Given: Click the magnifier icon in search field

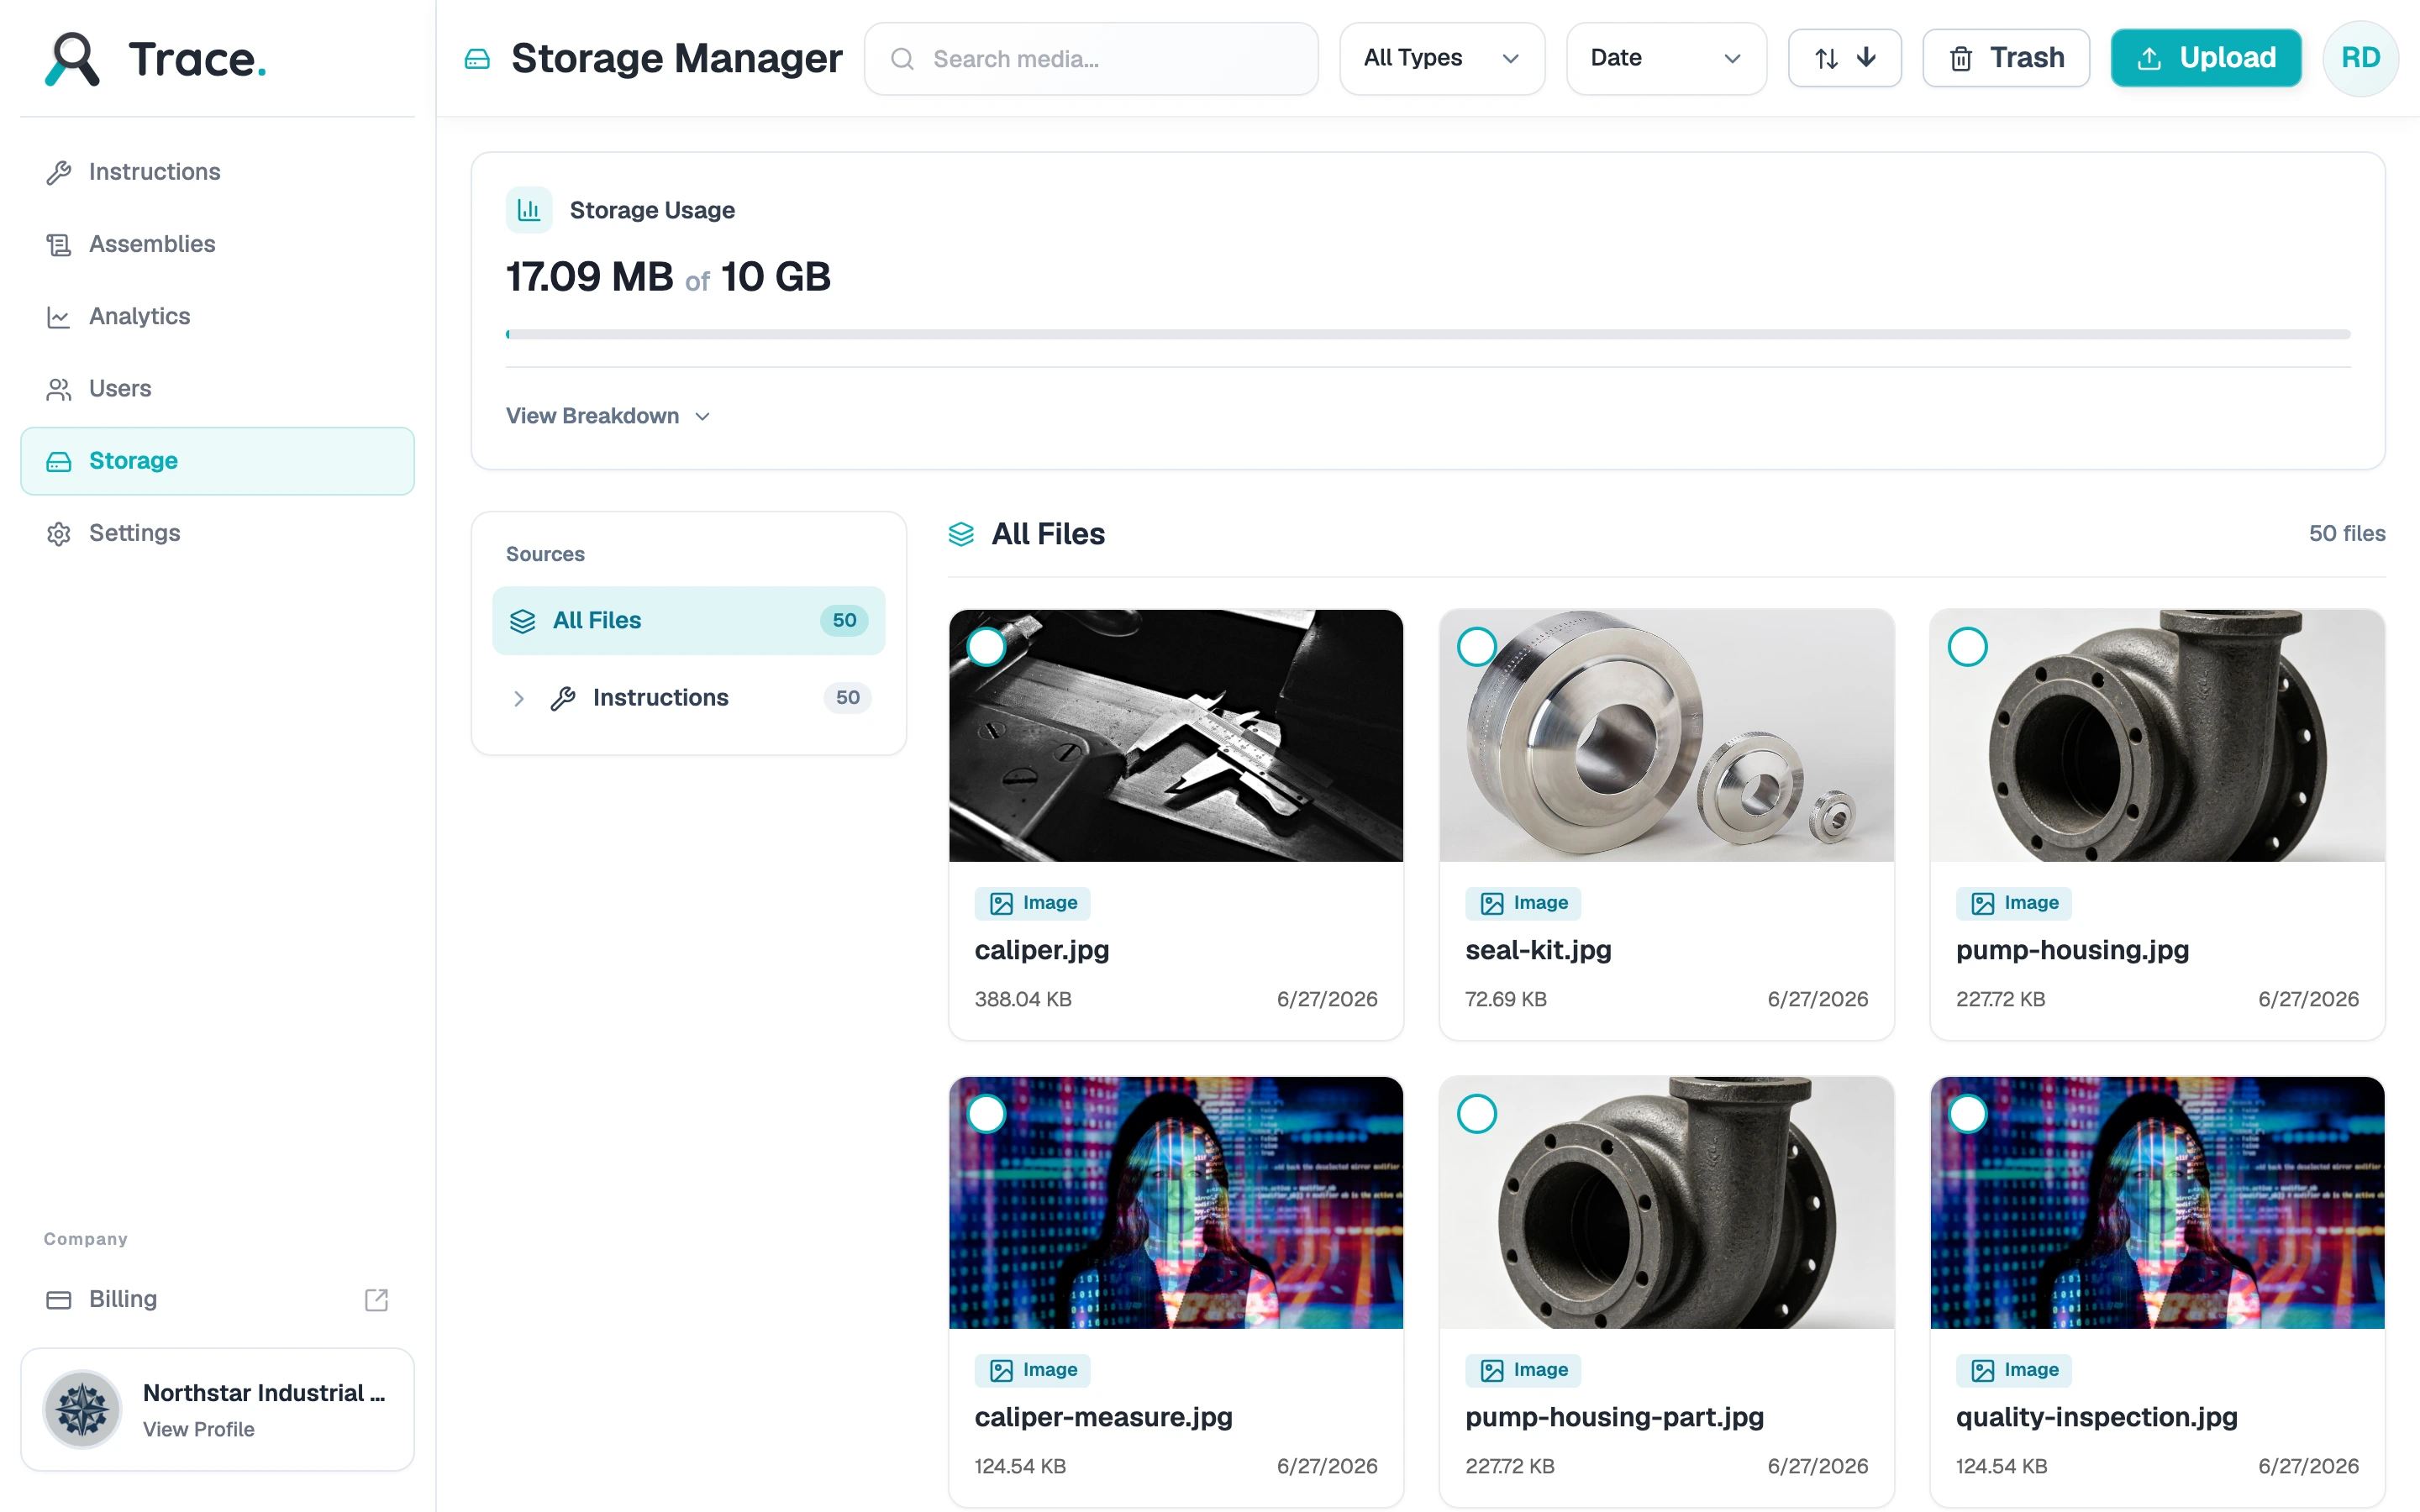Looking at the screenshot, I should click(902, 59).
